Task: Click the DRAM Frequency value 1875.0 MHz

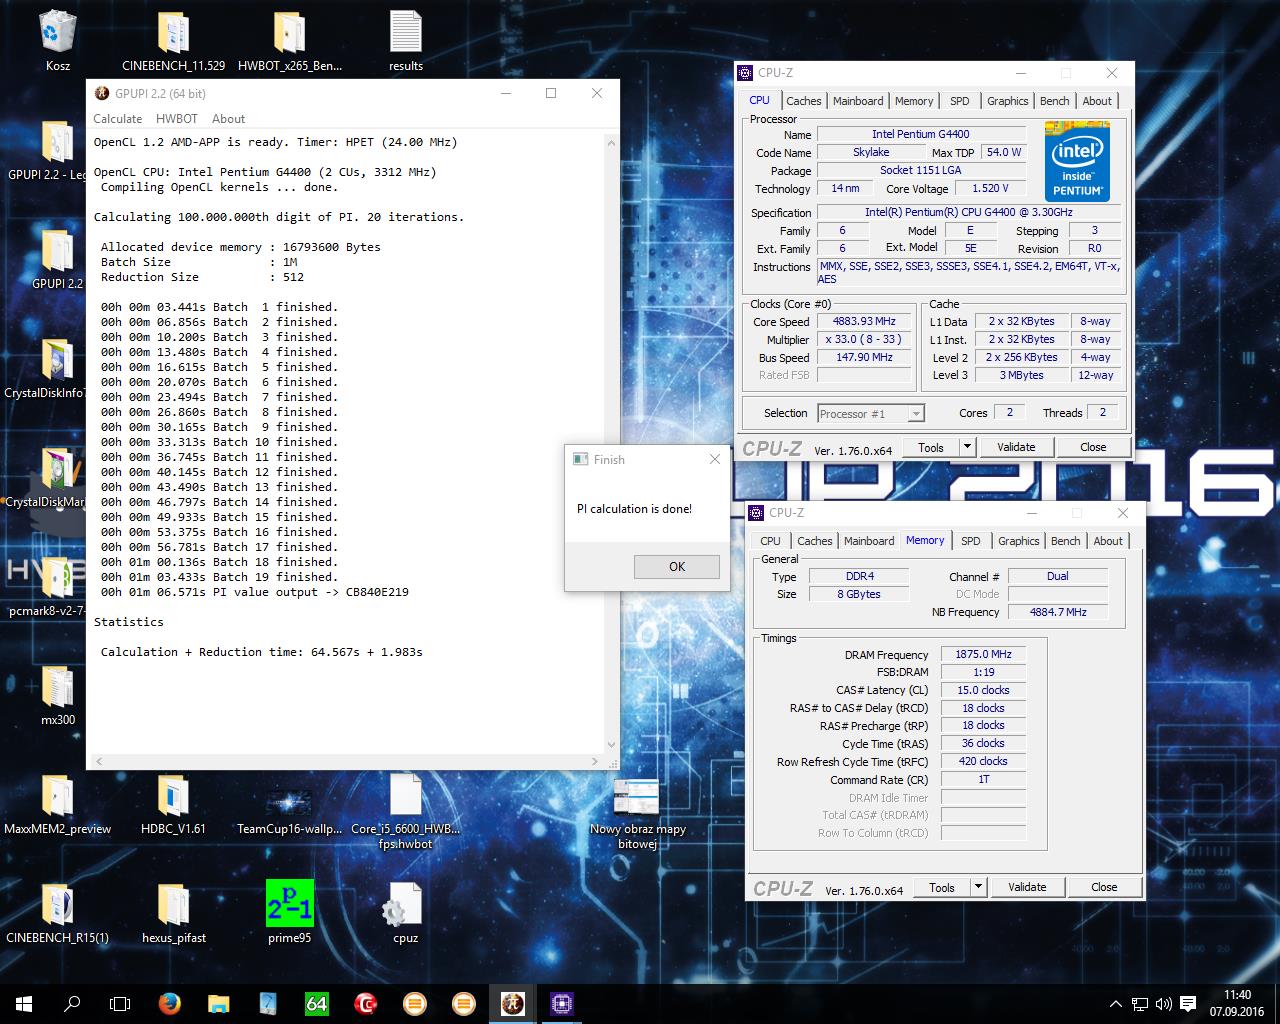Action: tap(983, 654)
